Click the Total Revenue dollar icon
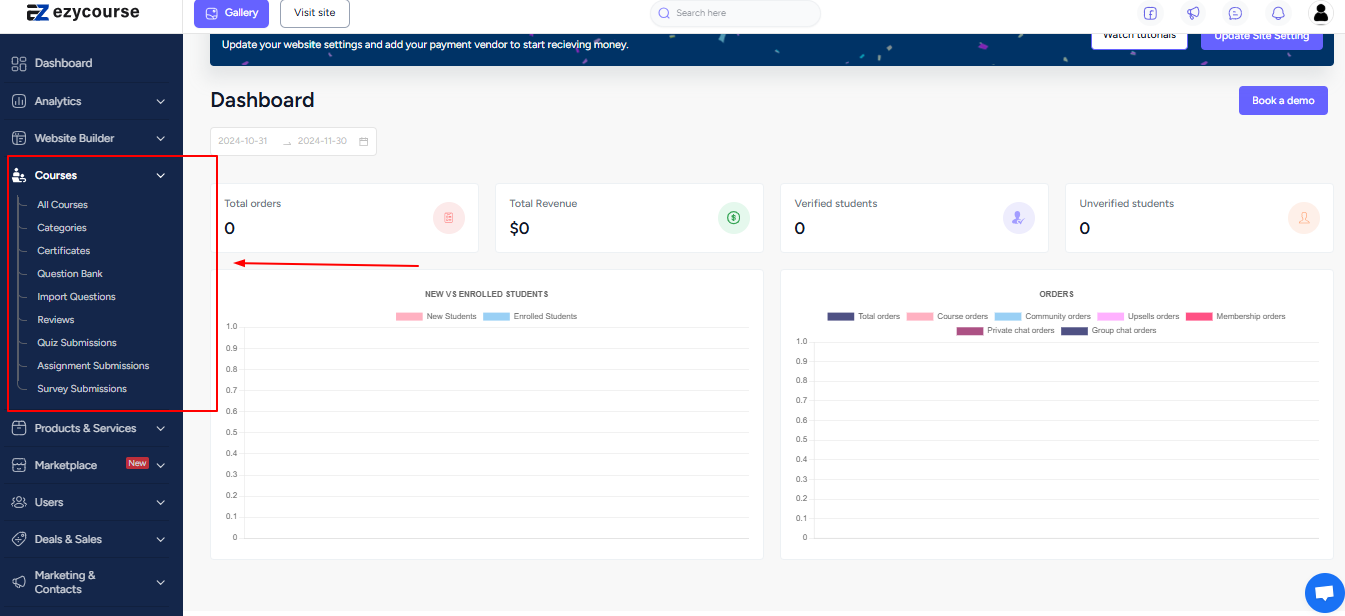 coord(734,217)
